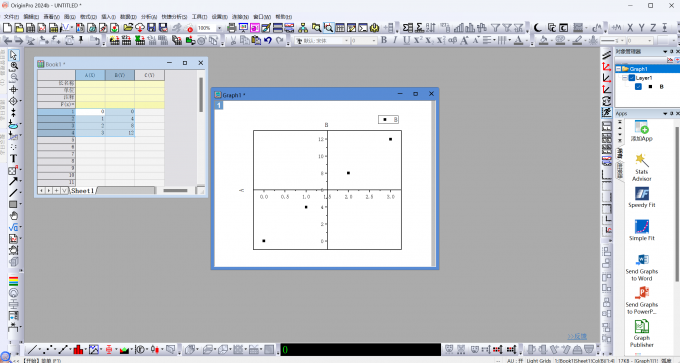Plot a red column chart from the bottom toolbar
Image resolution: width=680 pixels, height=363 pixels.
(78, 349)
